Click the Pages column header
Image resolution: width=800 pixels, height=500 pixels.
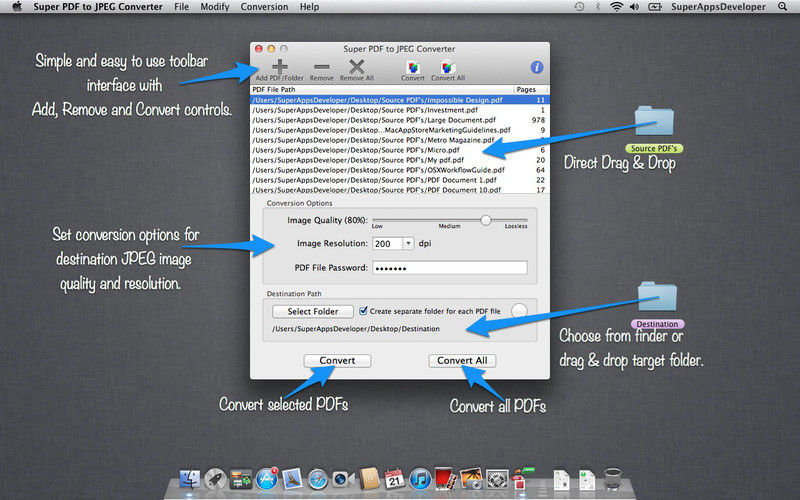530,89
